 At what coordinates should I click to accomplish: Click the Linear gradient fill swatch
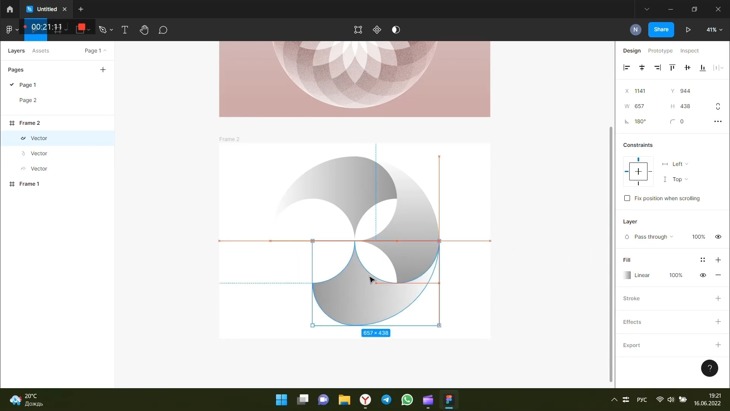[x=628, y=275]
